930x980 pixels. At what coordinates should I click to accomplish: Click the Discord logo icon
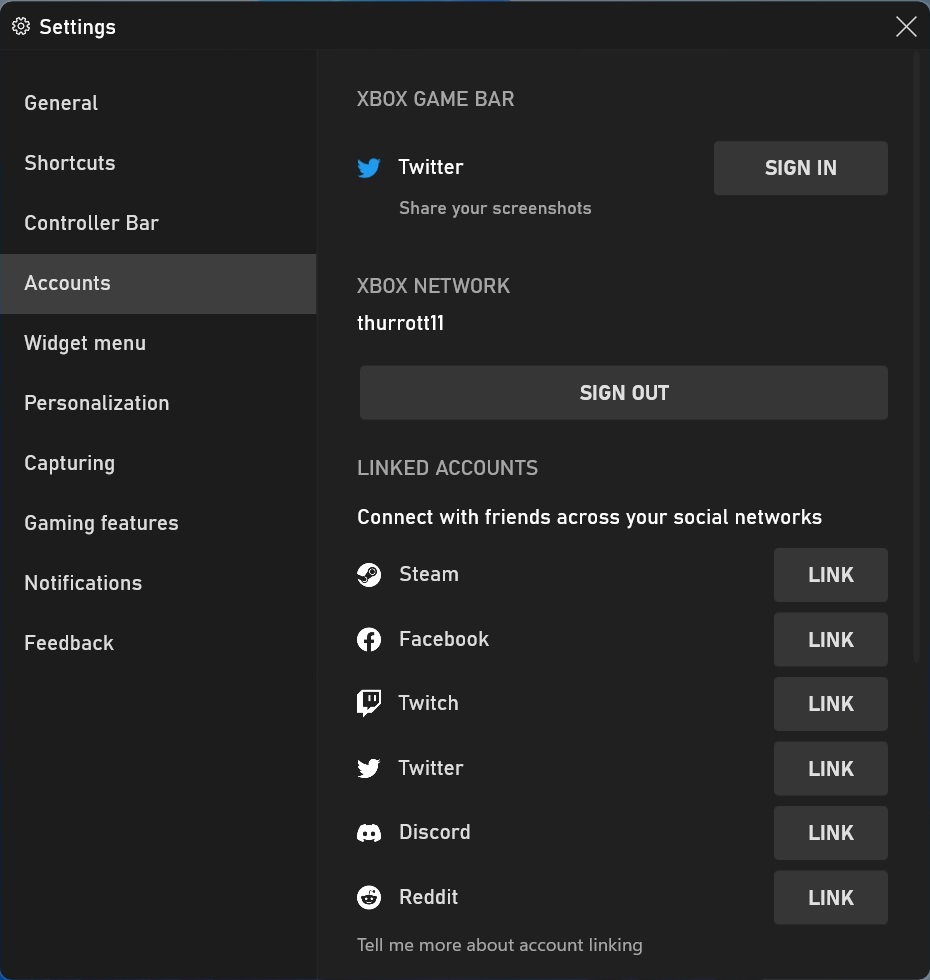click(x=369, y=833)
